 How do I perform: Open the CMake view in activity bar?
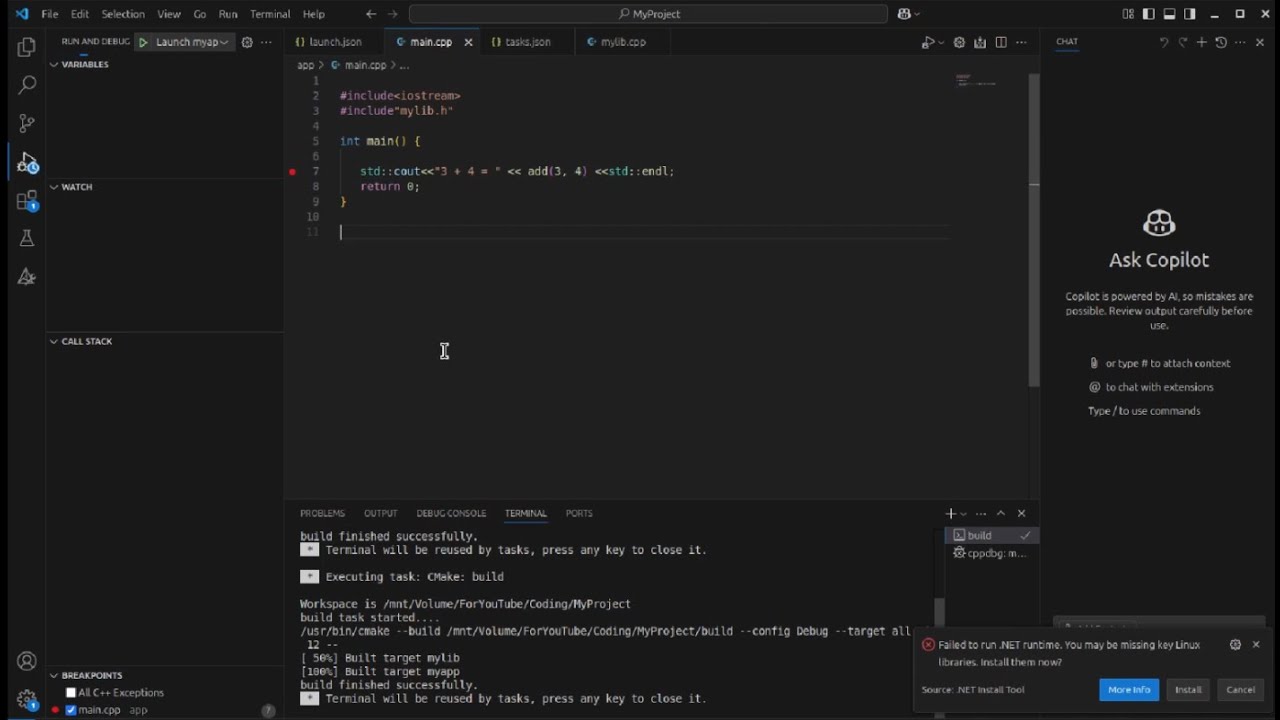(27, 277)
